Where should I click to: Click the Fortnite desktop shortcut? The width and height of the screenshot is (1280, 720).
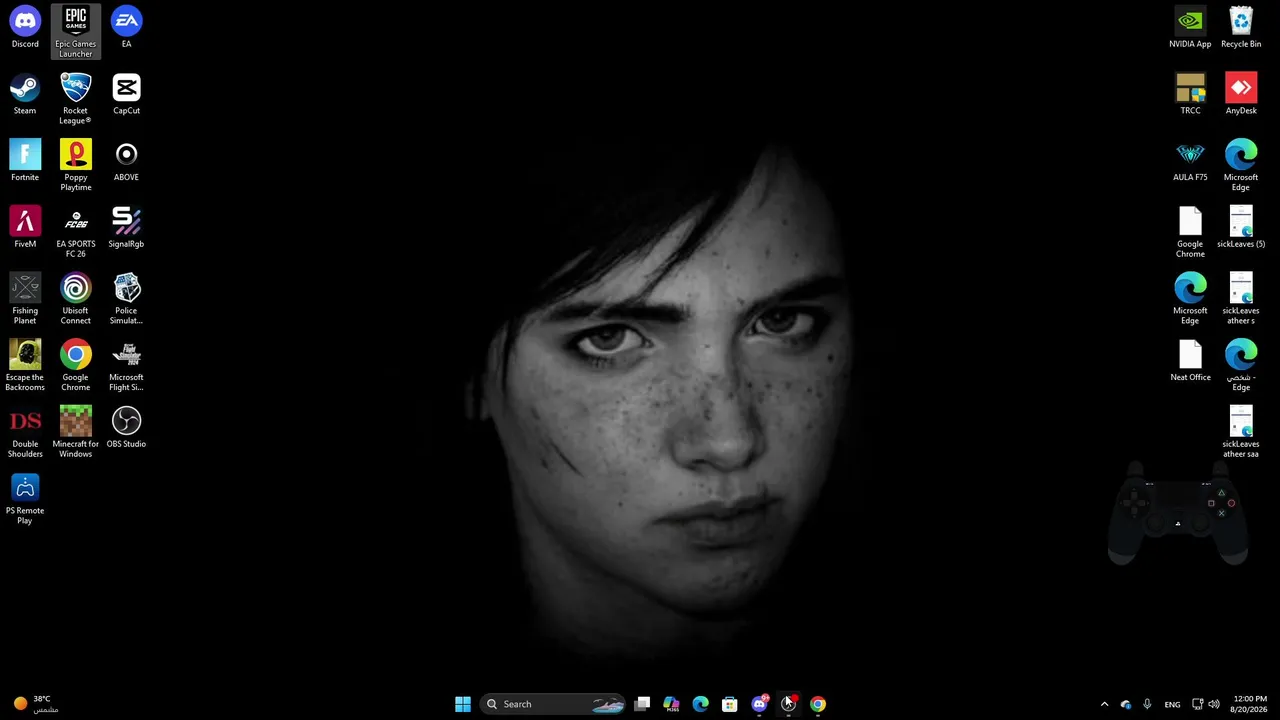click(x=25, y=161)
